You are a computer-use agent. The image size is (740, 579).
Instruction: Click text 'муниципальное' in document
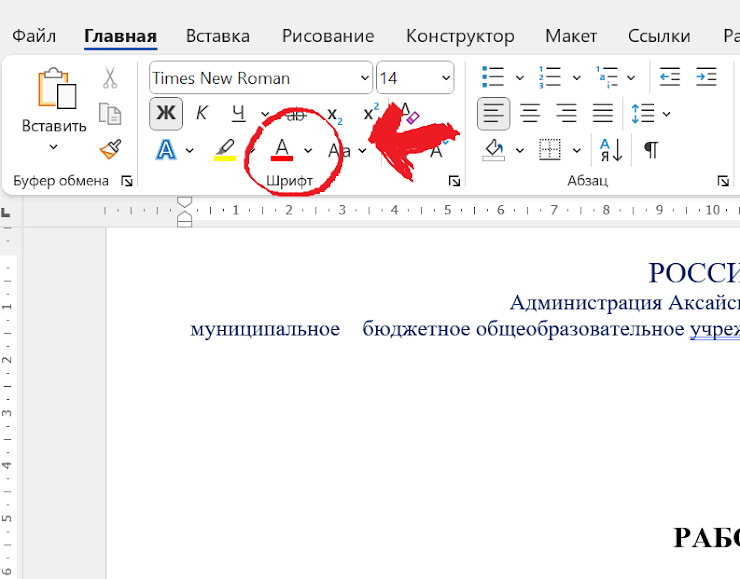coord(265,329)
